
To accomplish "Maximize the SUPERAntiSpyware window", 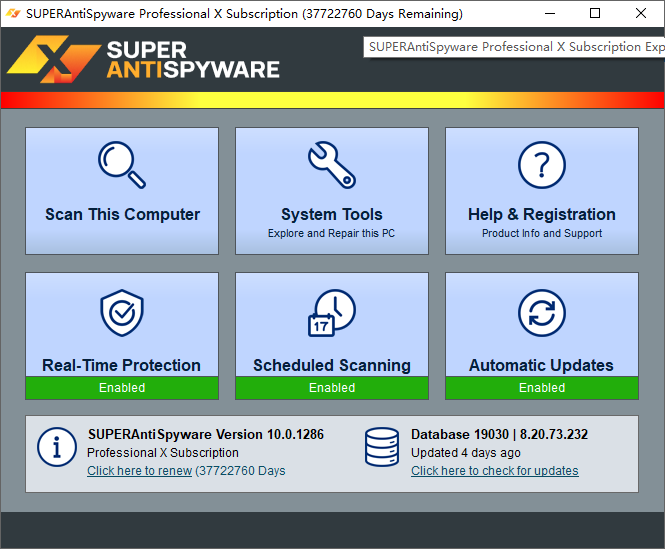I will point(595,14).
